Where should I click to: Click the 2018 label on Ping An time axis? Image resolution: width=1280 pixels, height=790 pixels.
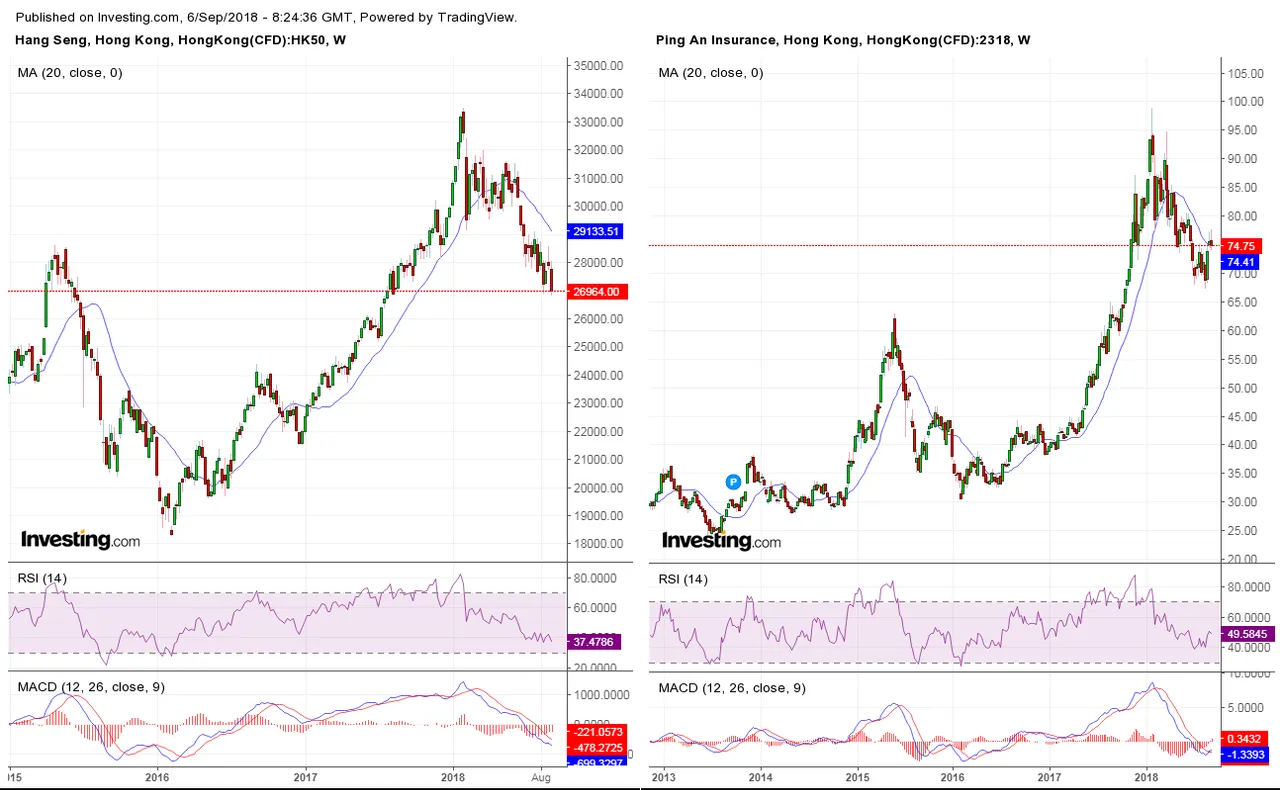point(1146,776)
